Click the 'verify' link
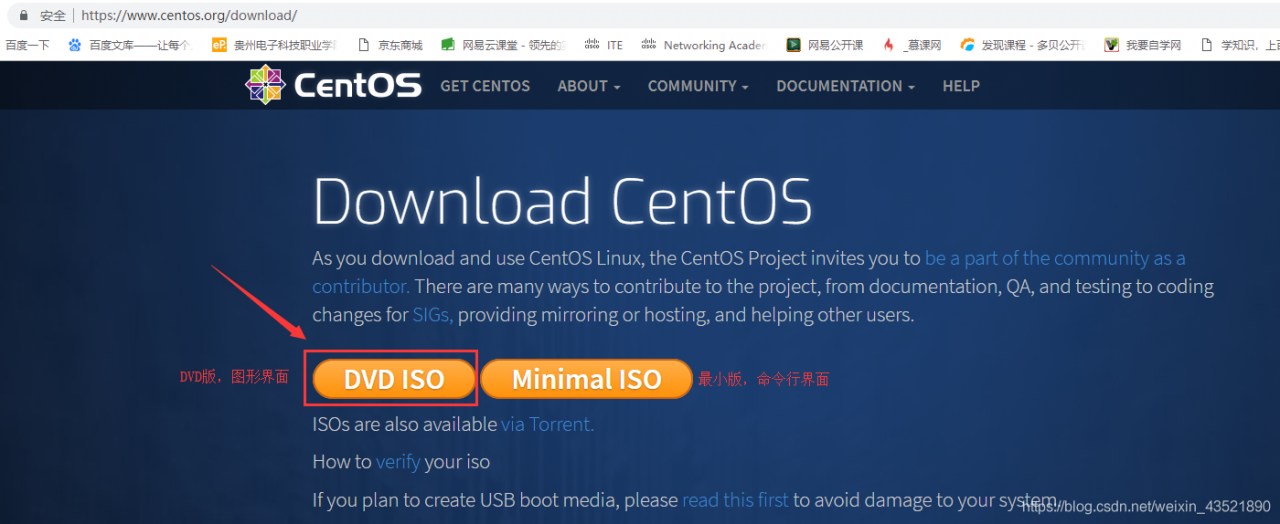The height and width of the screenshot is (524, 1280). pyautogui.click(x=398, y=462)
